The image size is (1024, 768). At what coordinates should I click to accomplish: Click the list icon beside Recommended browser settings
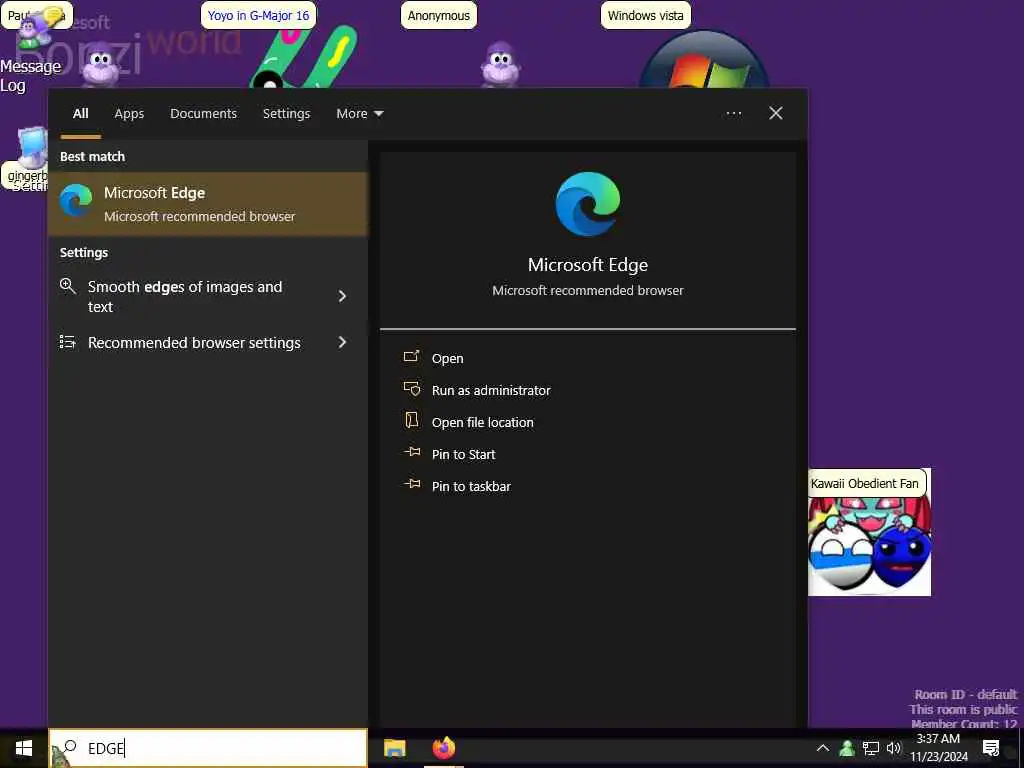68,342
